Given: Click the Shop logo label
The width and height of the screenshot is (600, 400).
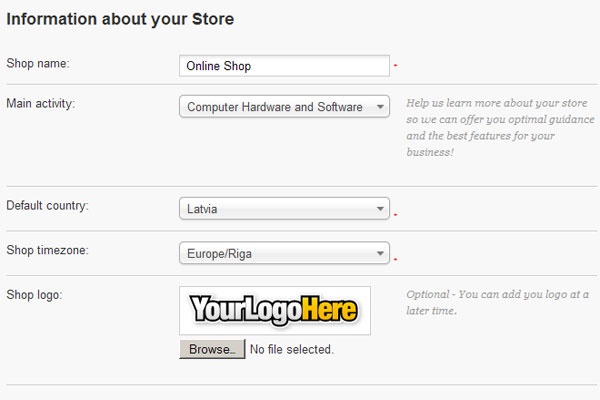Looking at the screenshot, I should point(34,295).
